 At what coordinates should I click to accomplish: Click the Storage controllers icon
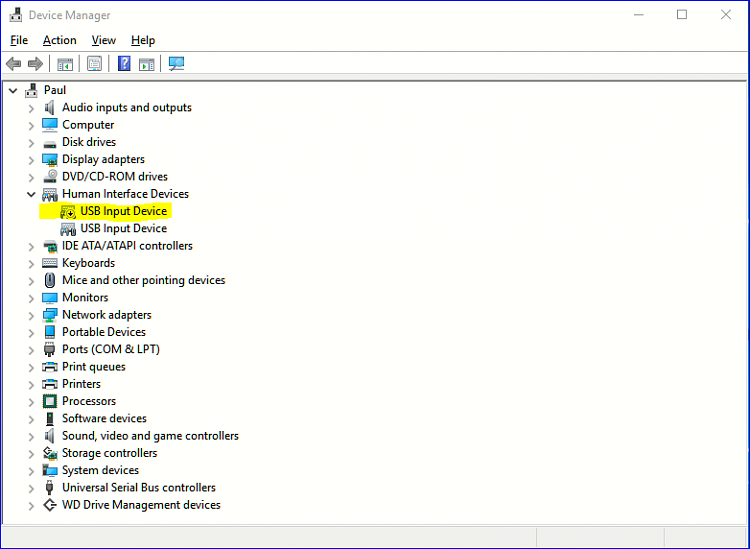point(50,453)
